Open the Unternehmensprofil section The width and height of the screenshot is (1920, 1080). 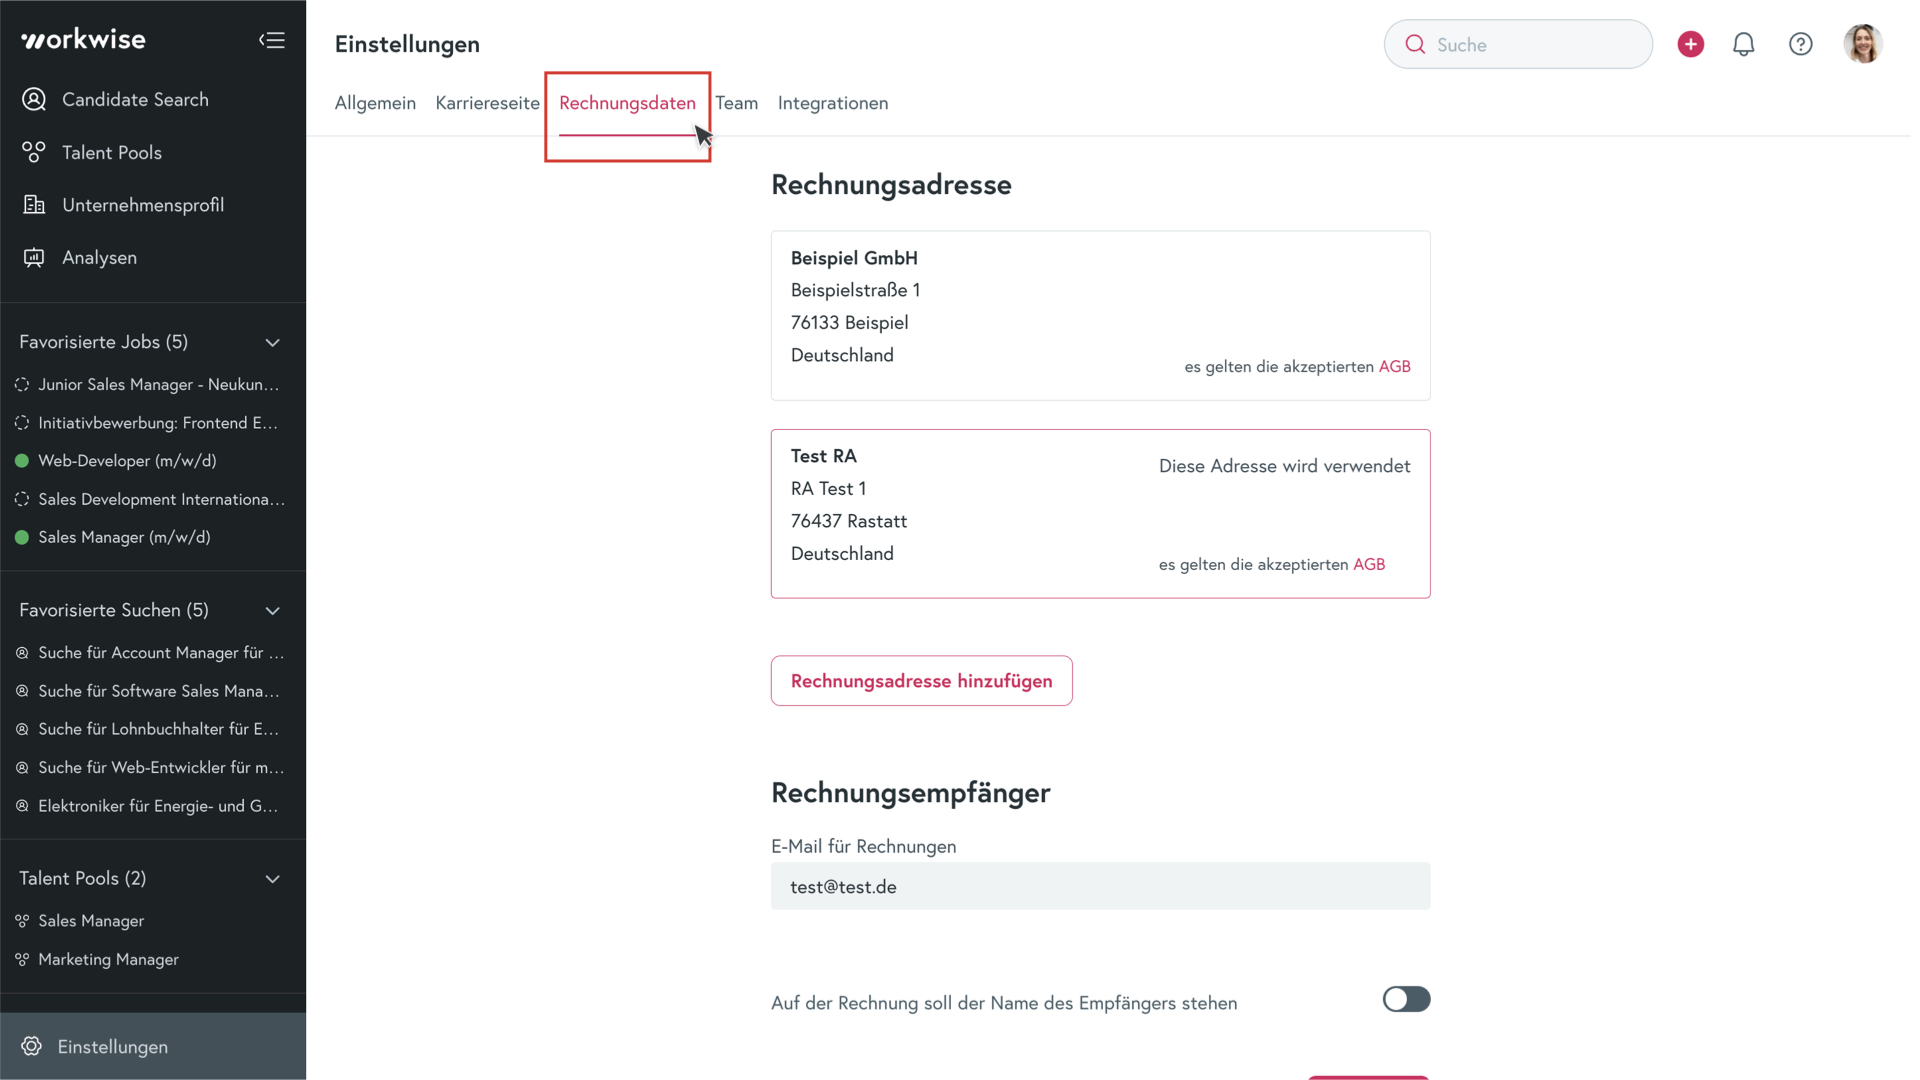(x=143, y=205)
